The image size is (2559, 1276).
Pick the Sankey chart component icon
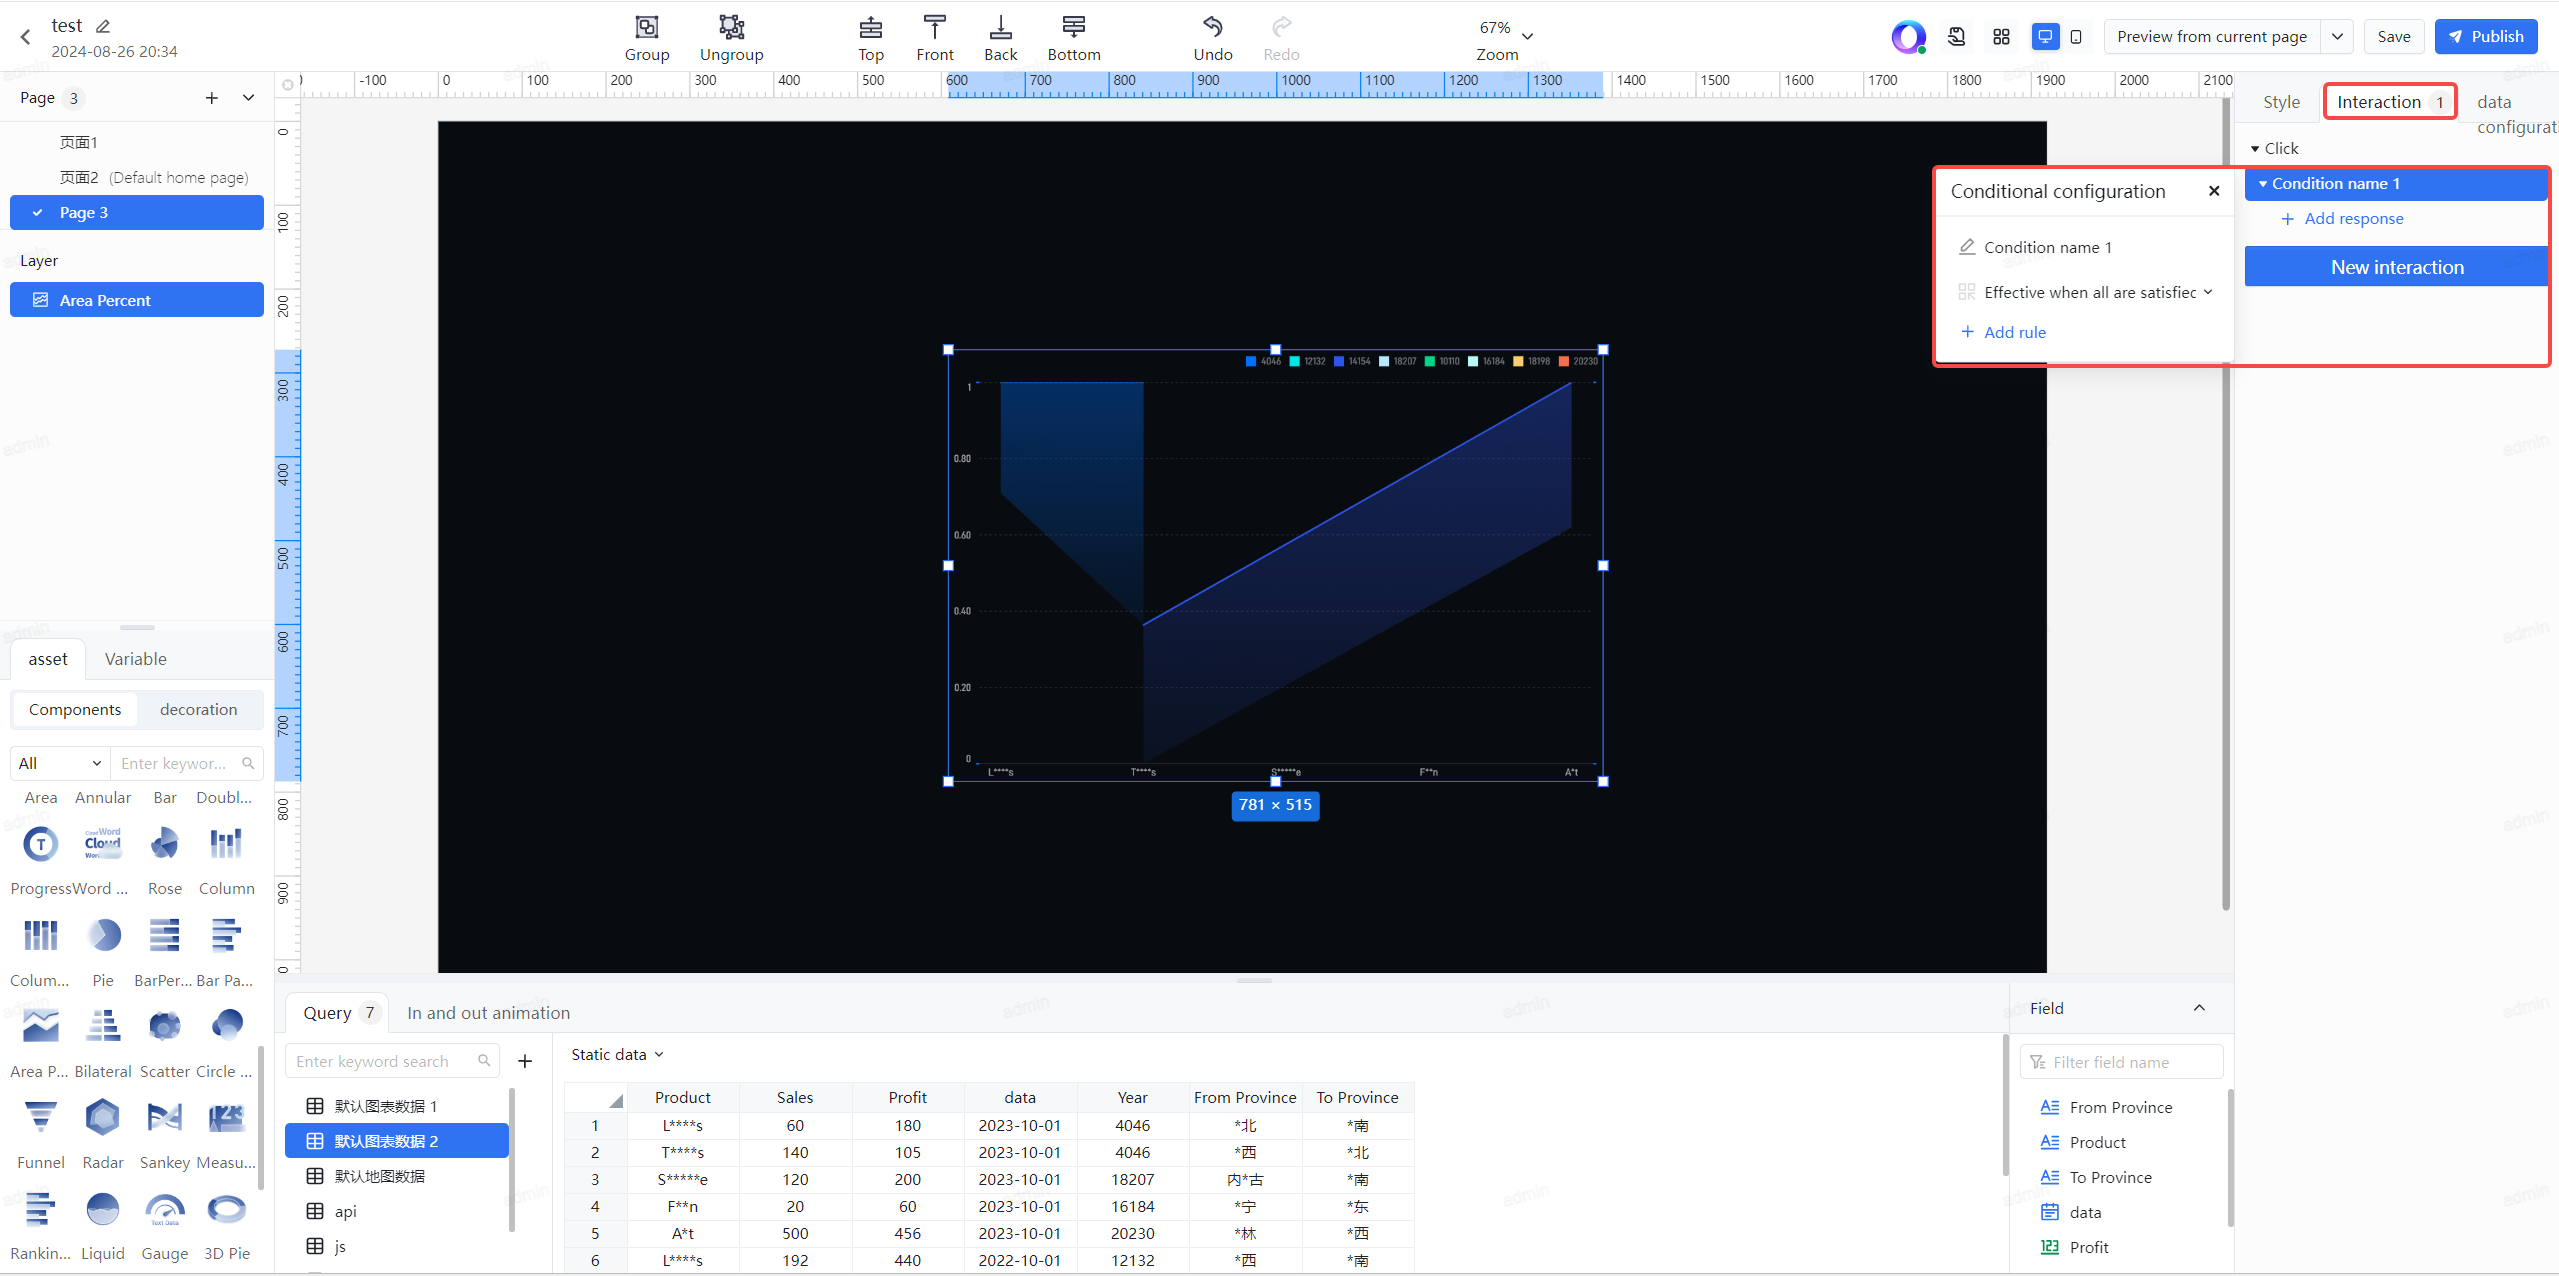[165, 1118]
